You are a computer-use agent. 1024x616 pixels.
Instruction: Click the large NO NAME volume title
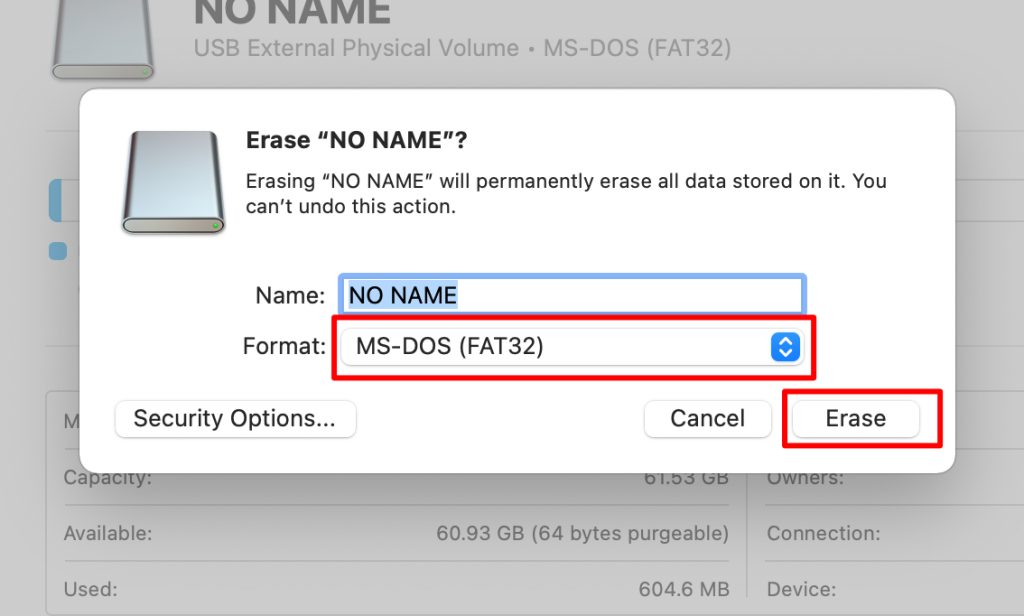tap(293, 13)
